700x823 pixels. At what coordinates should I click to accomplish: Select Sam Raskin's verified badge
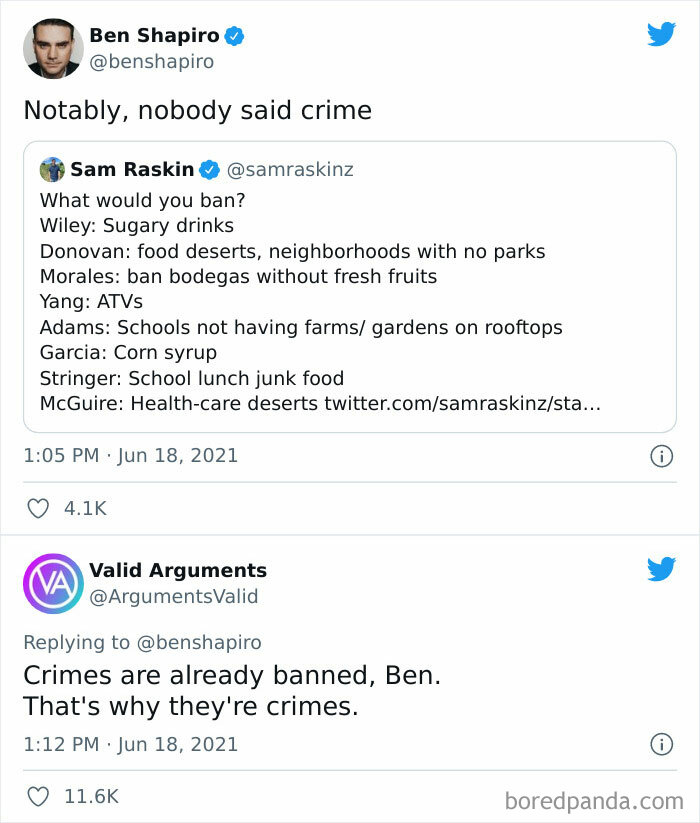click(x=209, y=169)
